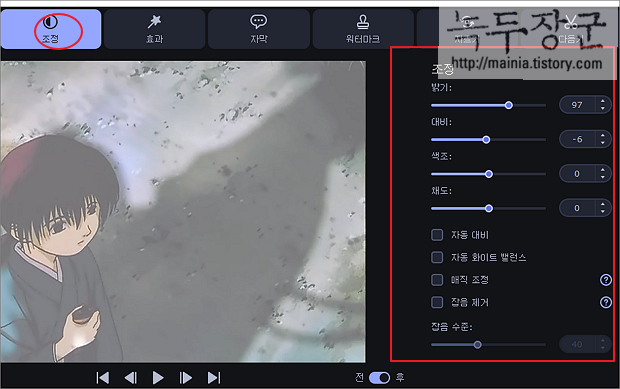Open the 워터마크 (Watermark) tab
Viewport: 620px width, 389px height.
point(363,29)
